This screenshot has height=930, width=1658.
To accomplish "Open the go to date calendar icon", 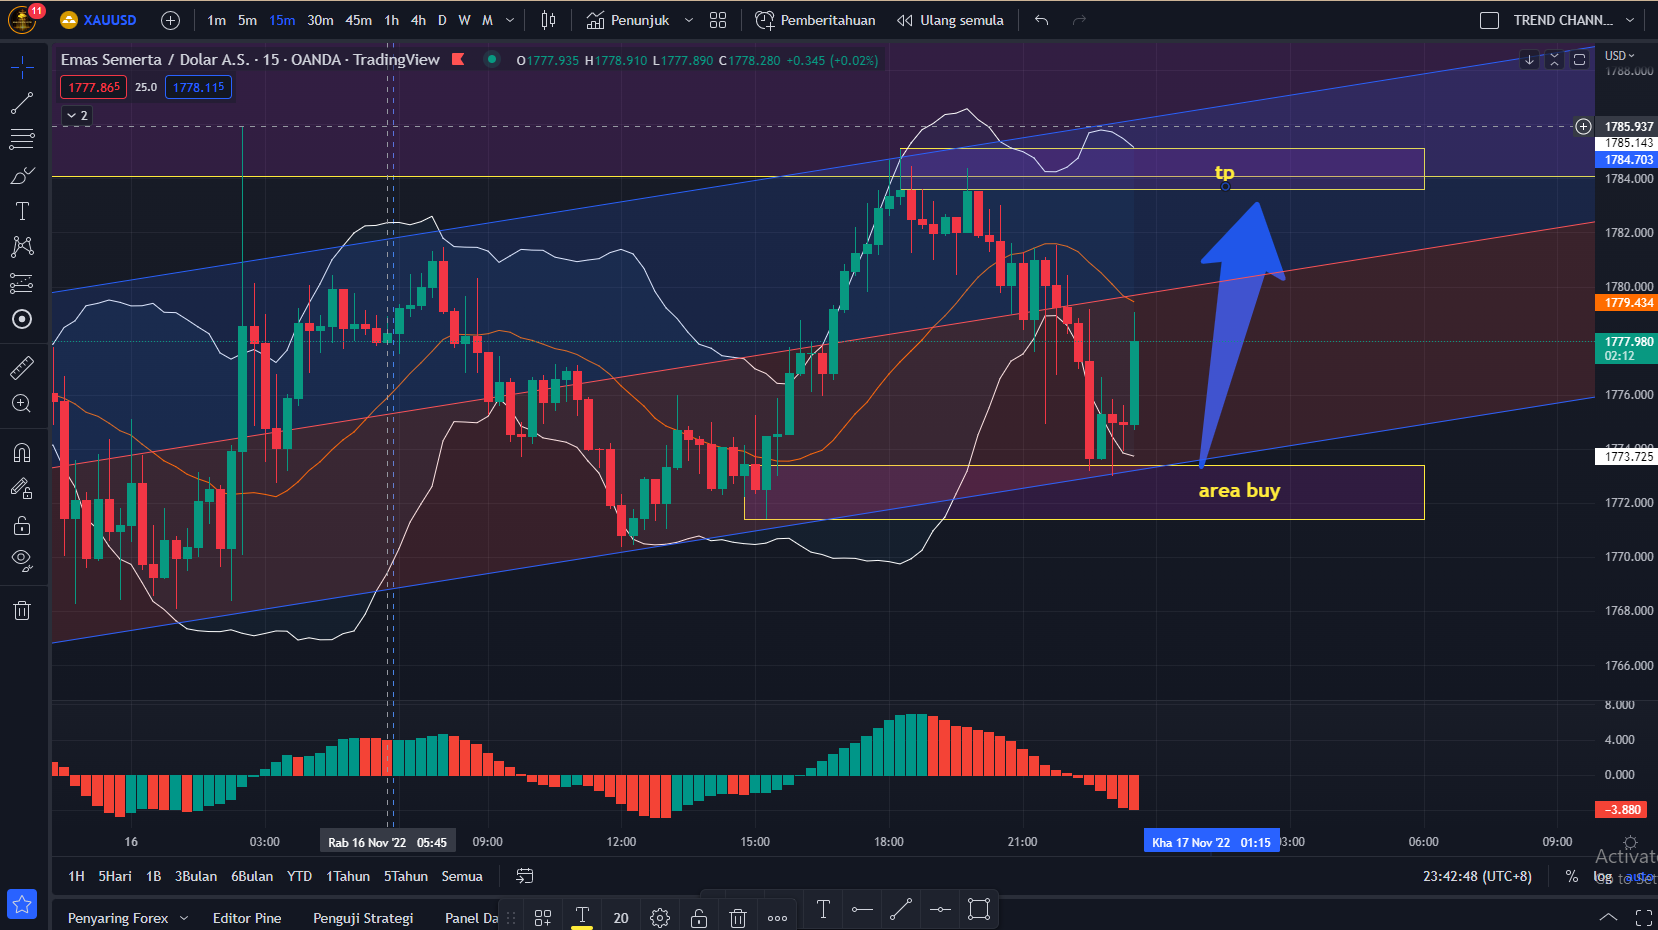I will [x=524, y=876].
